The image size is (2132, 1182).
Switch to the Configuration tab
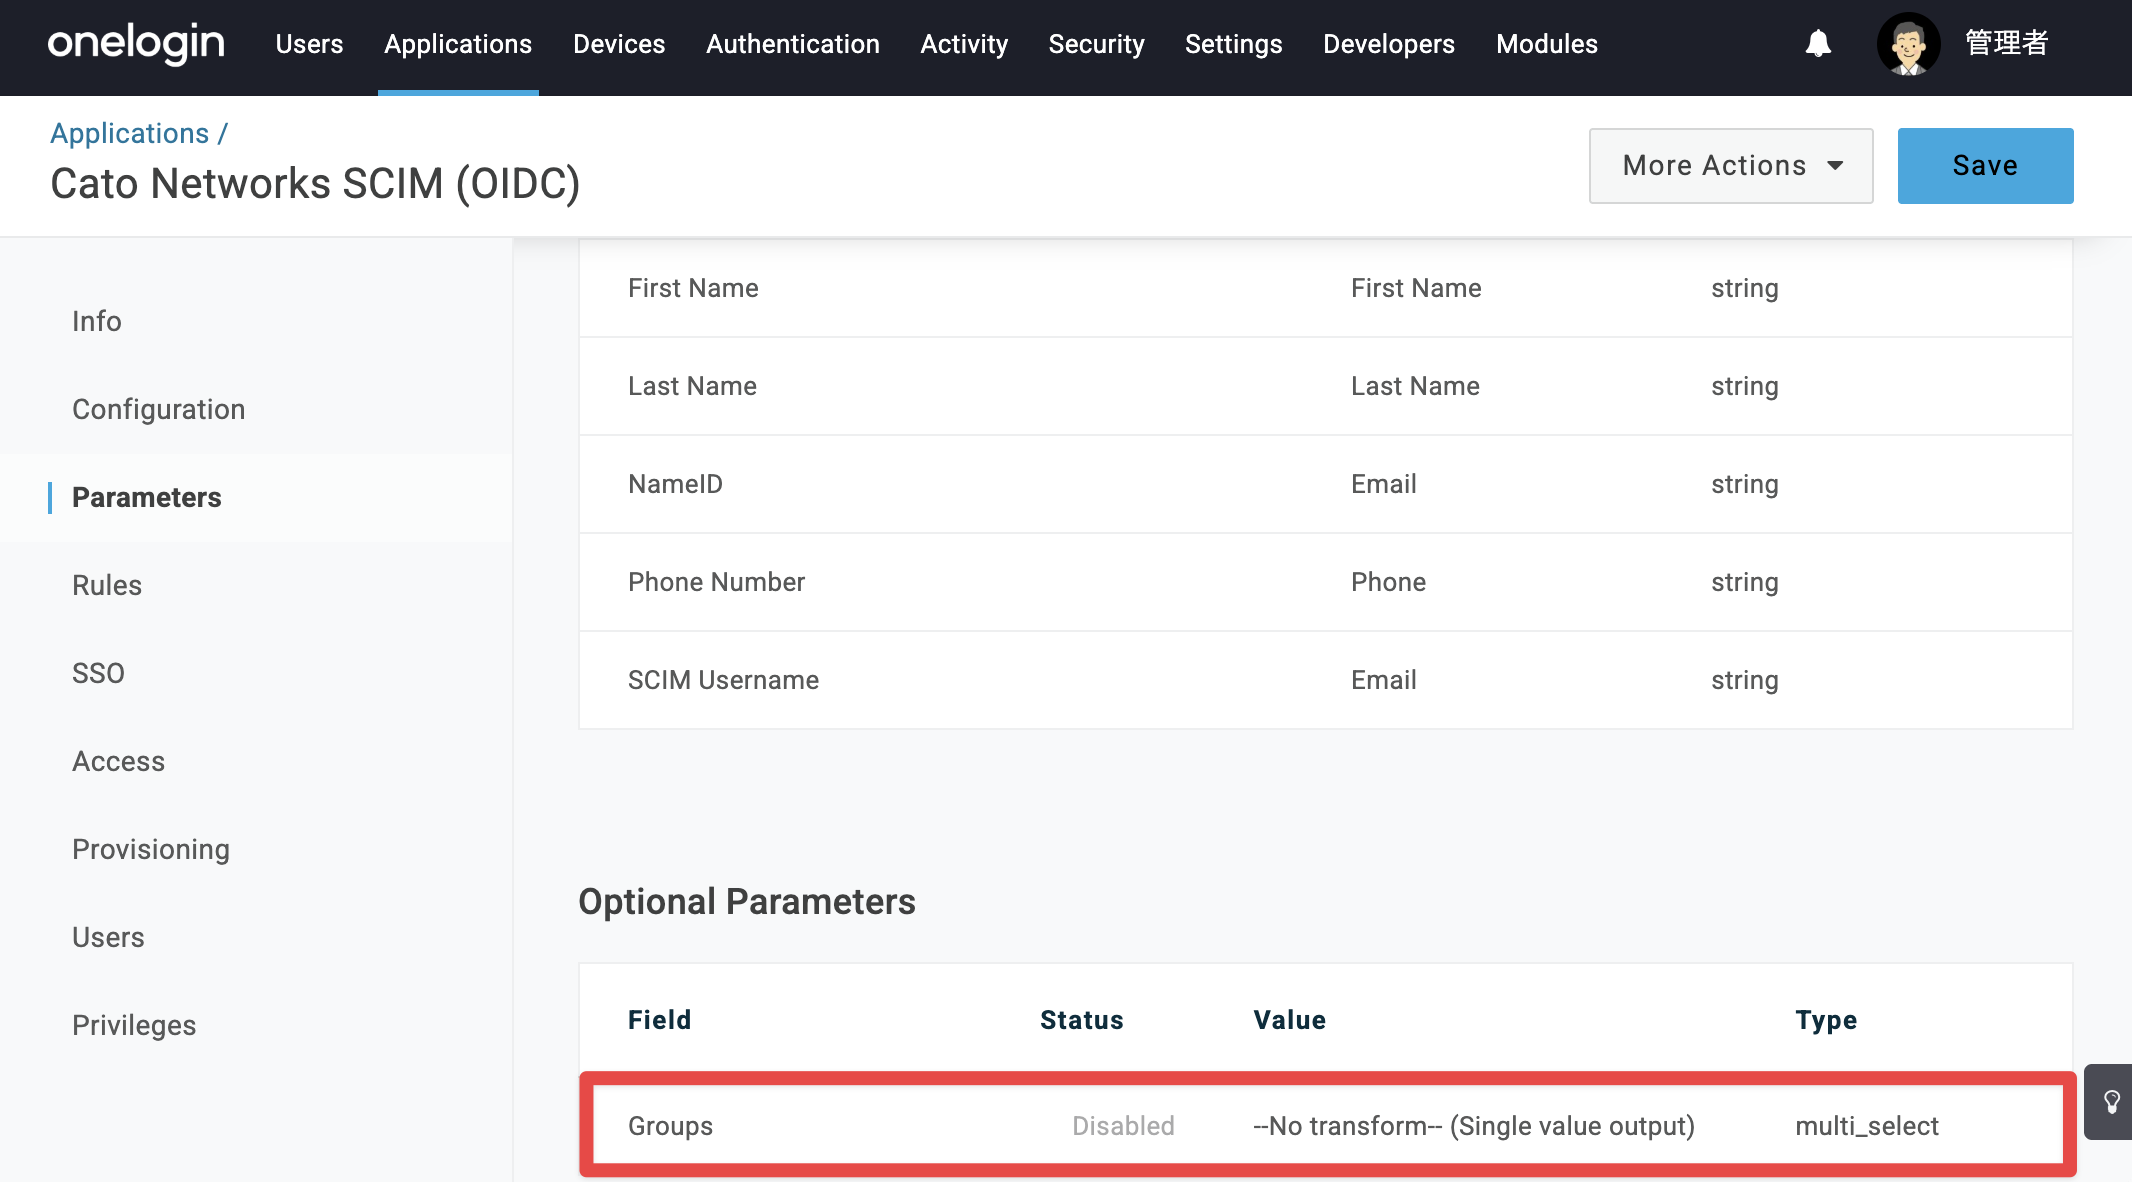coord(158,409)
